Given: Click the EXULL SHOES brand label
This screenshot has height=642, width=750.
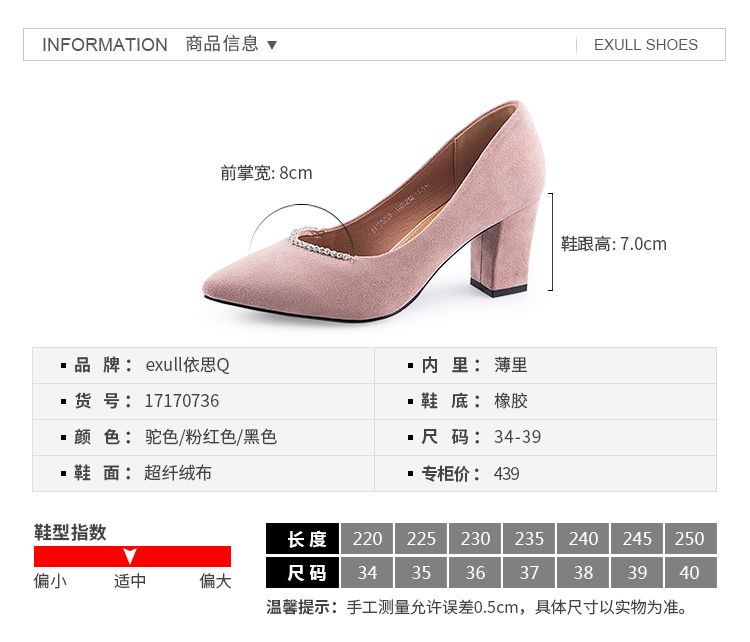Looking at the screenshot, I should pyautogui.click(x=645, y=45).
